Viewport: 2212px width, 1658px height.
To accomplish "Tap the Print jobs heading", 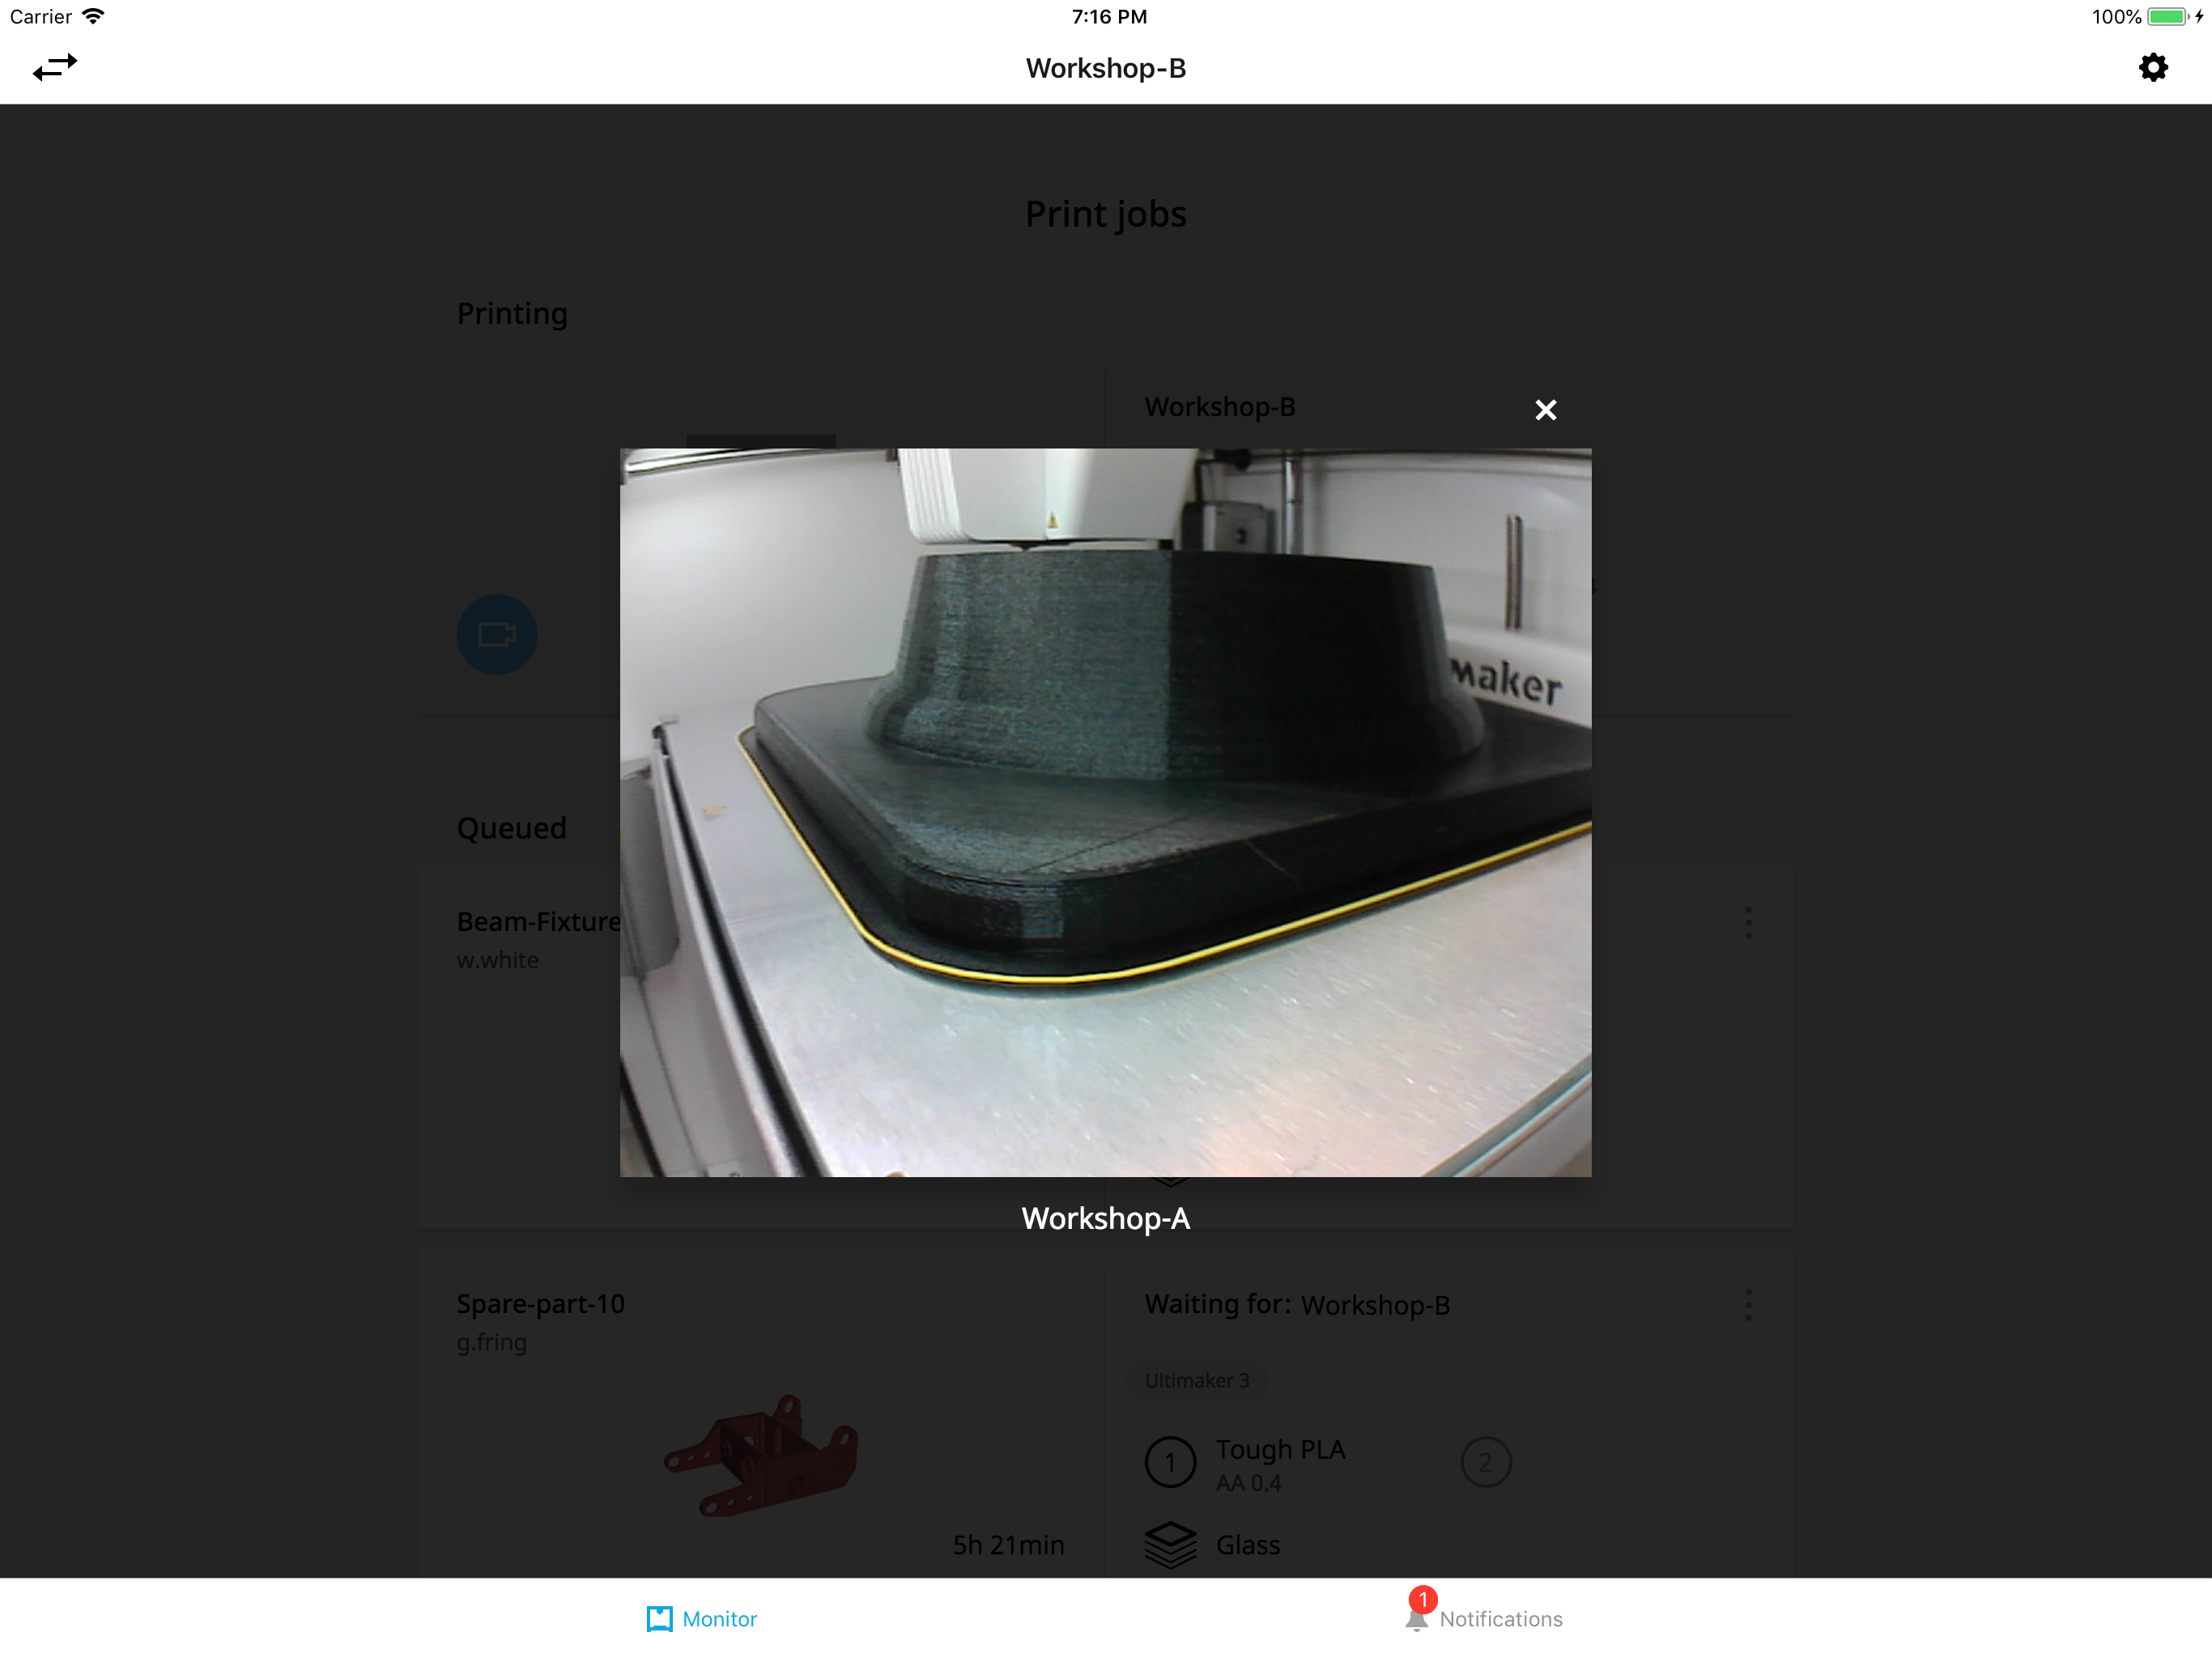I will pyautogui.click(x=1106, y=214).
